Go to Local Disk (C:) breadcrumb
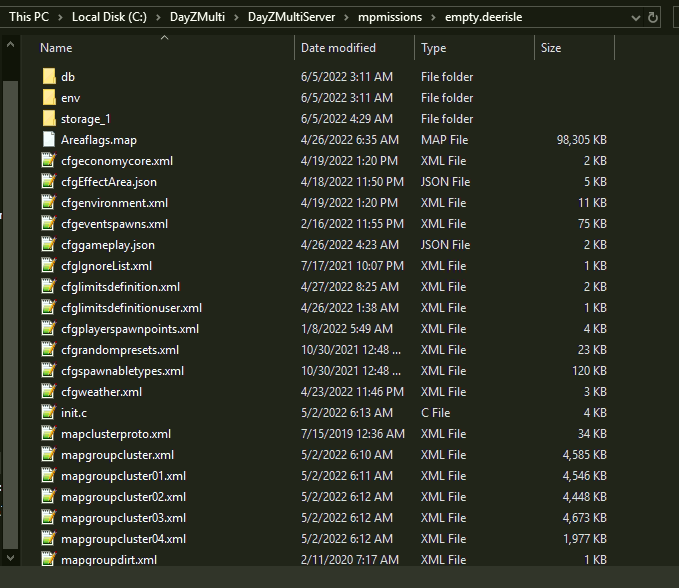Screen dimensions: 679x588 (x=109, y=17)
